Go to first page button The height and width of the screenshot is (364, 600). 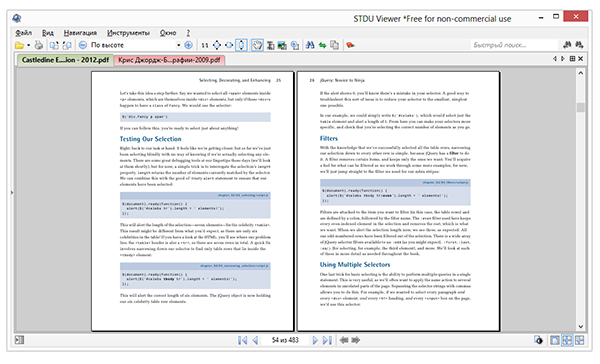tap(243, 340)
